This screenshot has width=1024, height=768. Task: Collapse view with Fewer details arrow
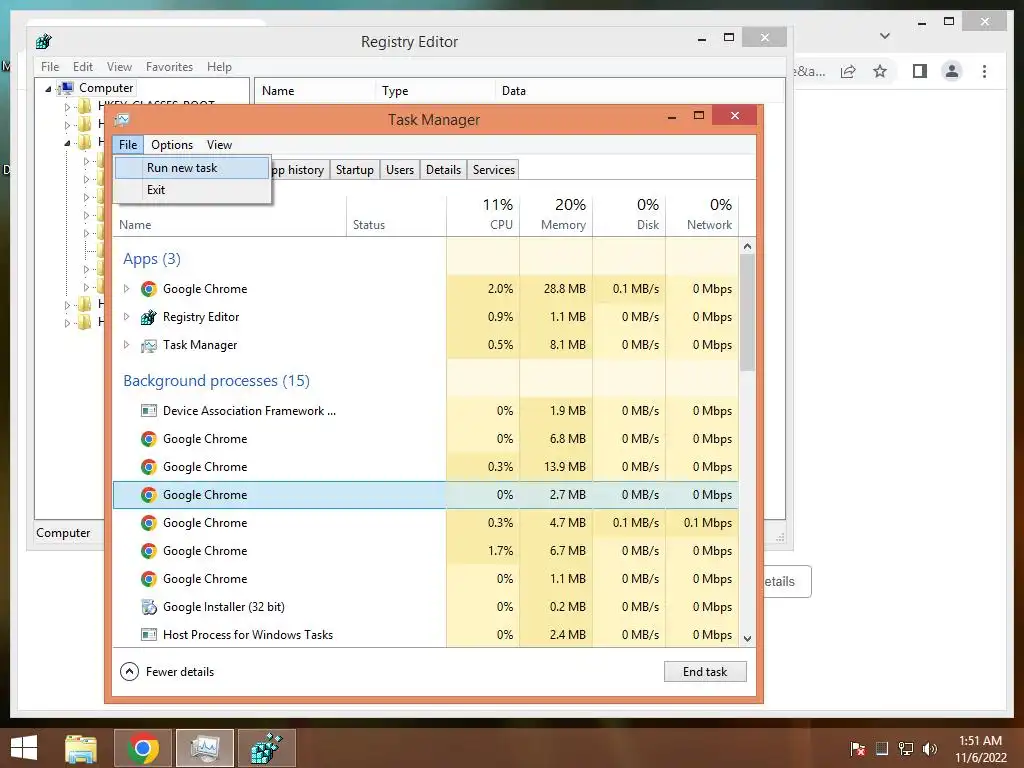(x=129, y=672)
